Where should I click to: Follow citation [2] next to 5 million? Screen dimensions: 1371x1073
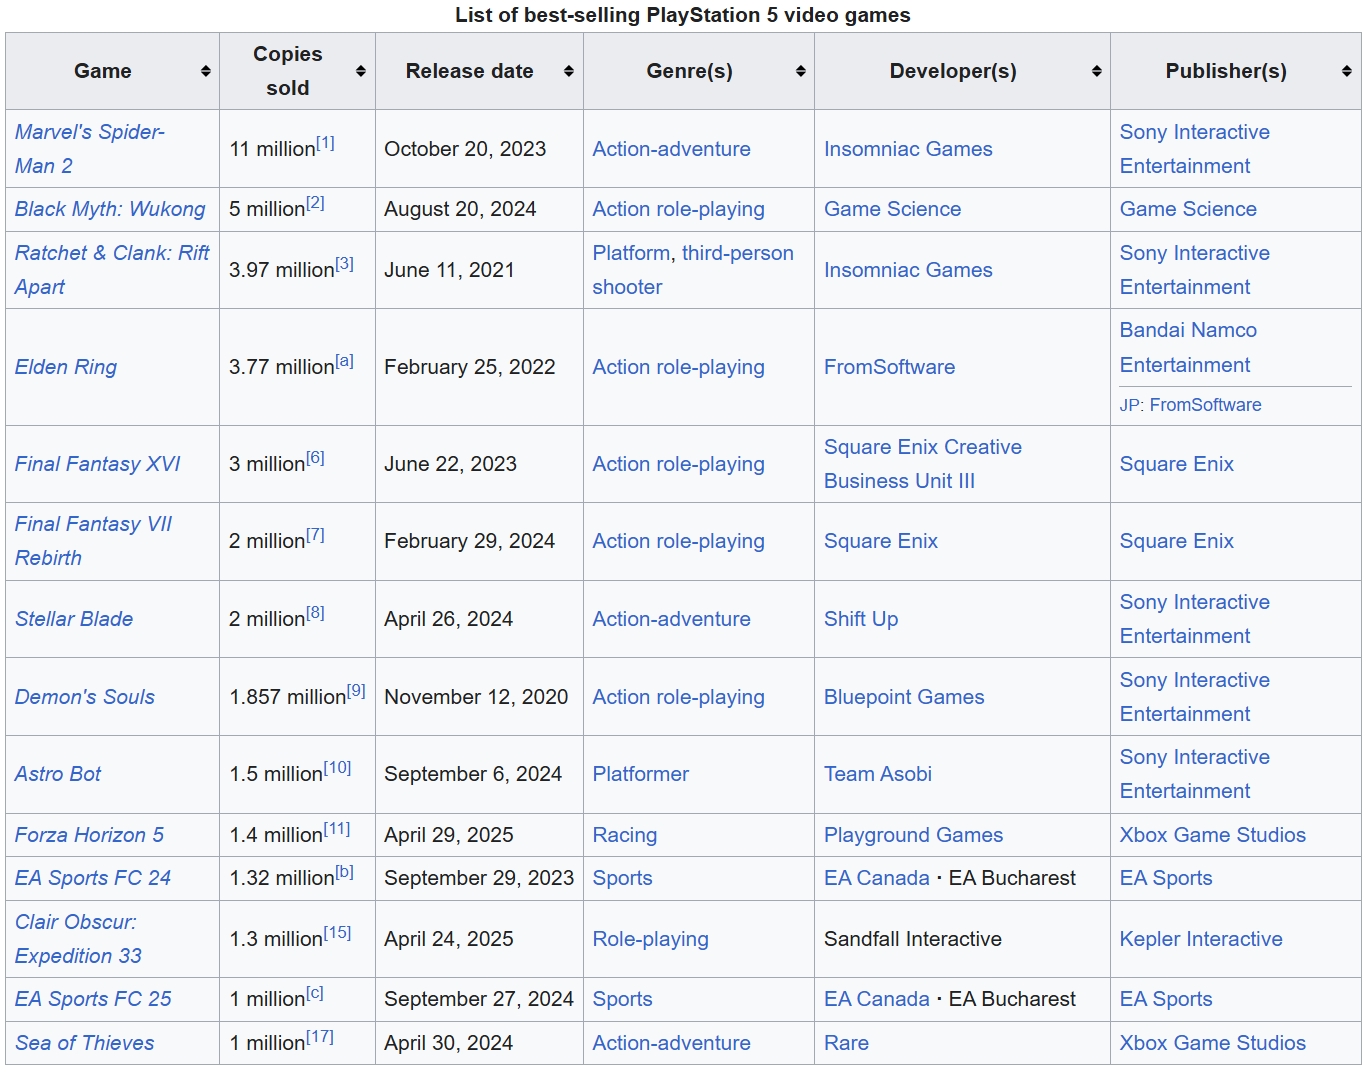(x=316, y=203)
